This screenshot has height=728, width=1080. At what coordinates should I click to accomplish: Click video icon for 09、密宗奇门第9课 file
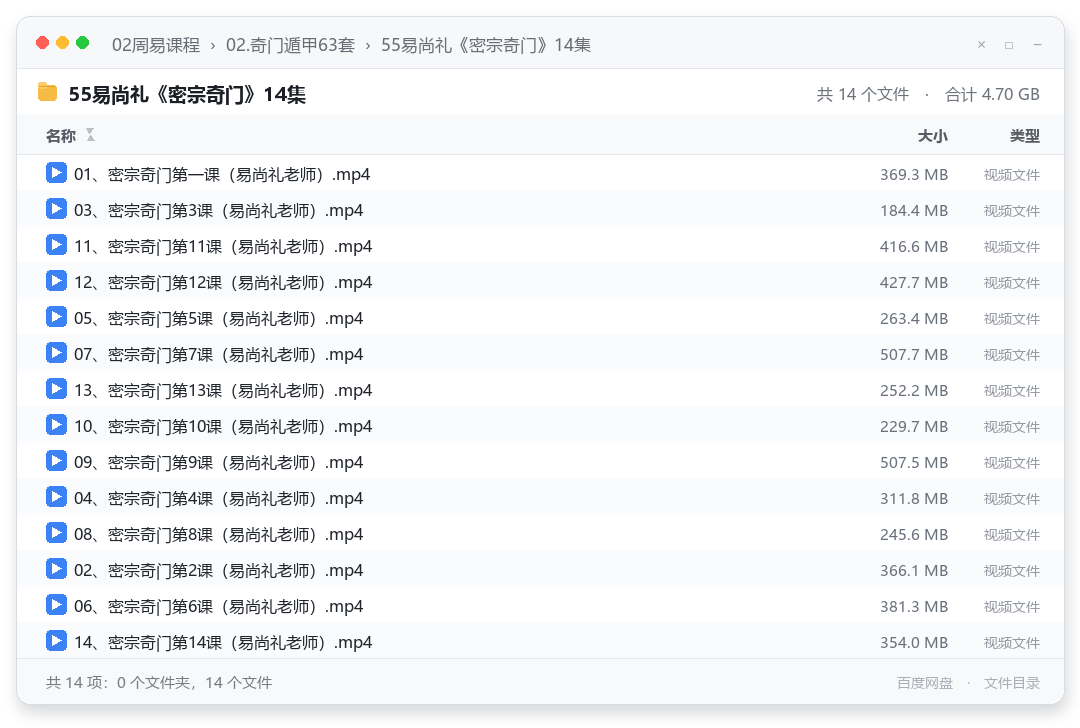pos(56,461)
